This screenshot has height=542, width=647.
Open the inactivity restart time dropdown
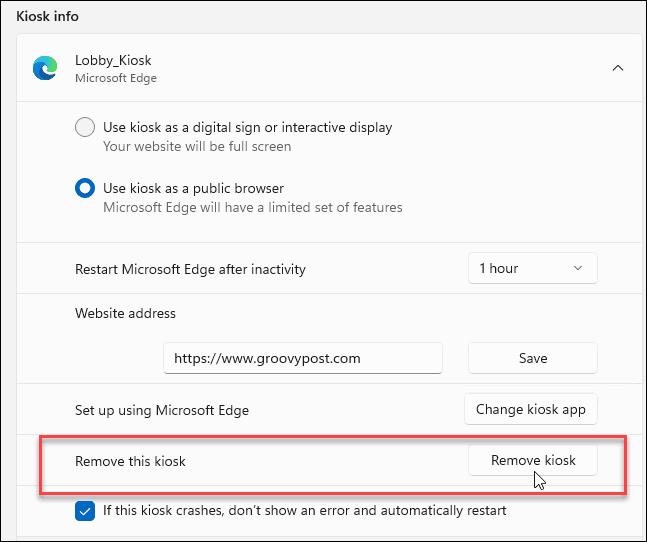pos(532,269)
